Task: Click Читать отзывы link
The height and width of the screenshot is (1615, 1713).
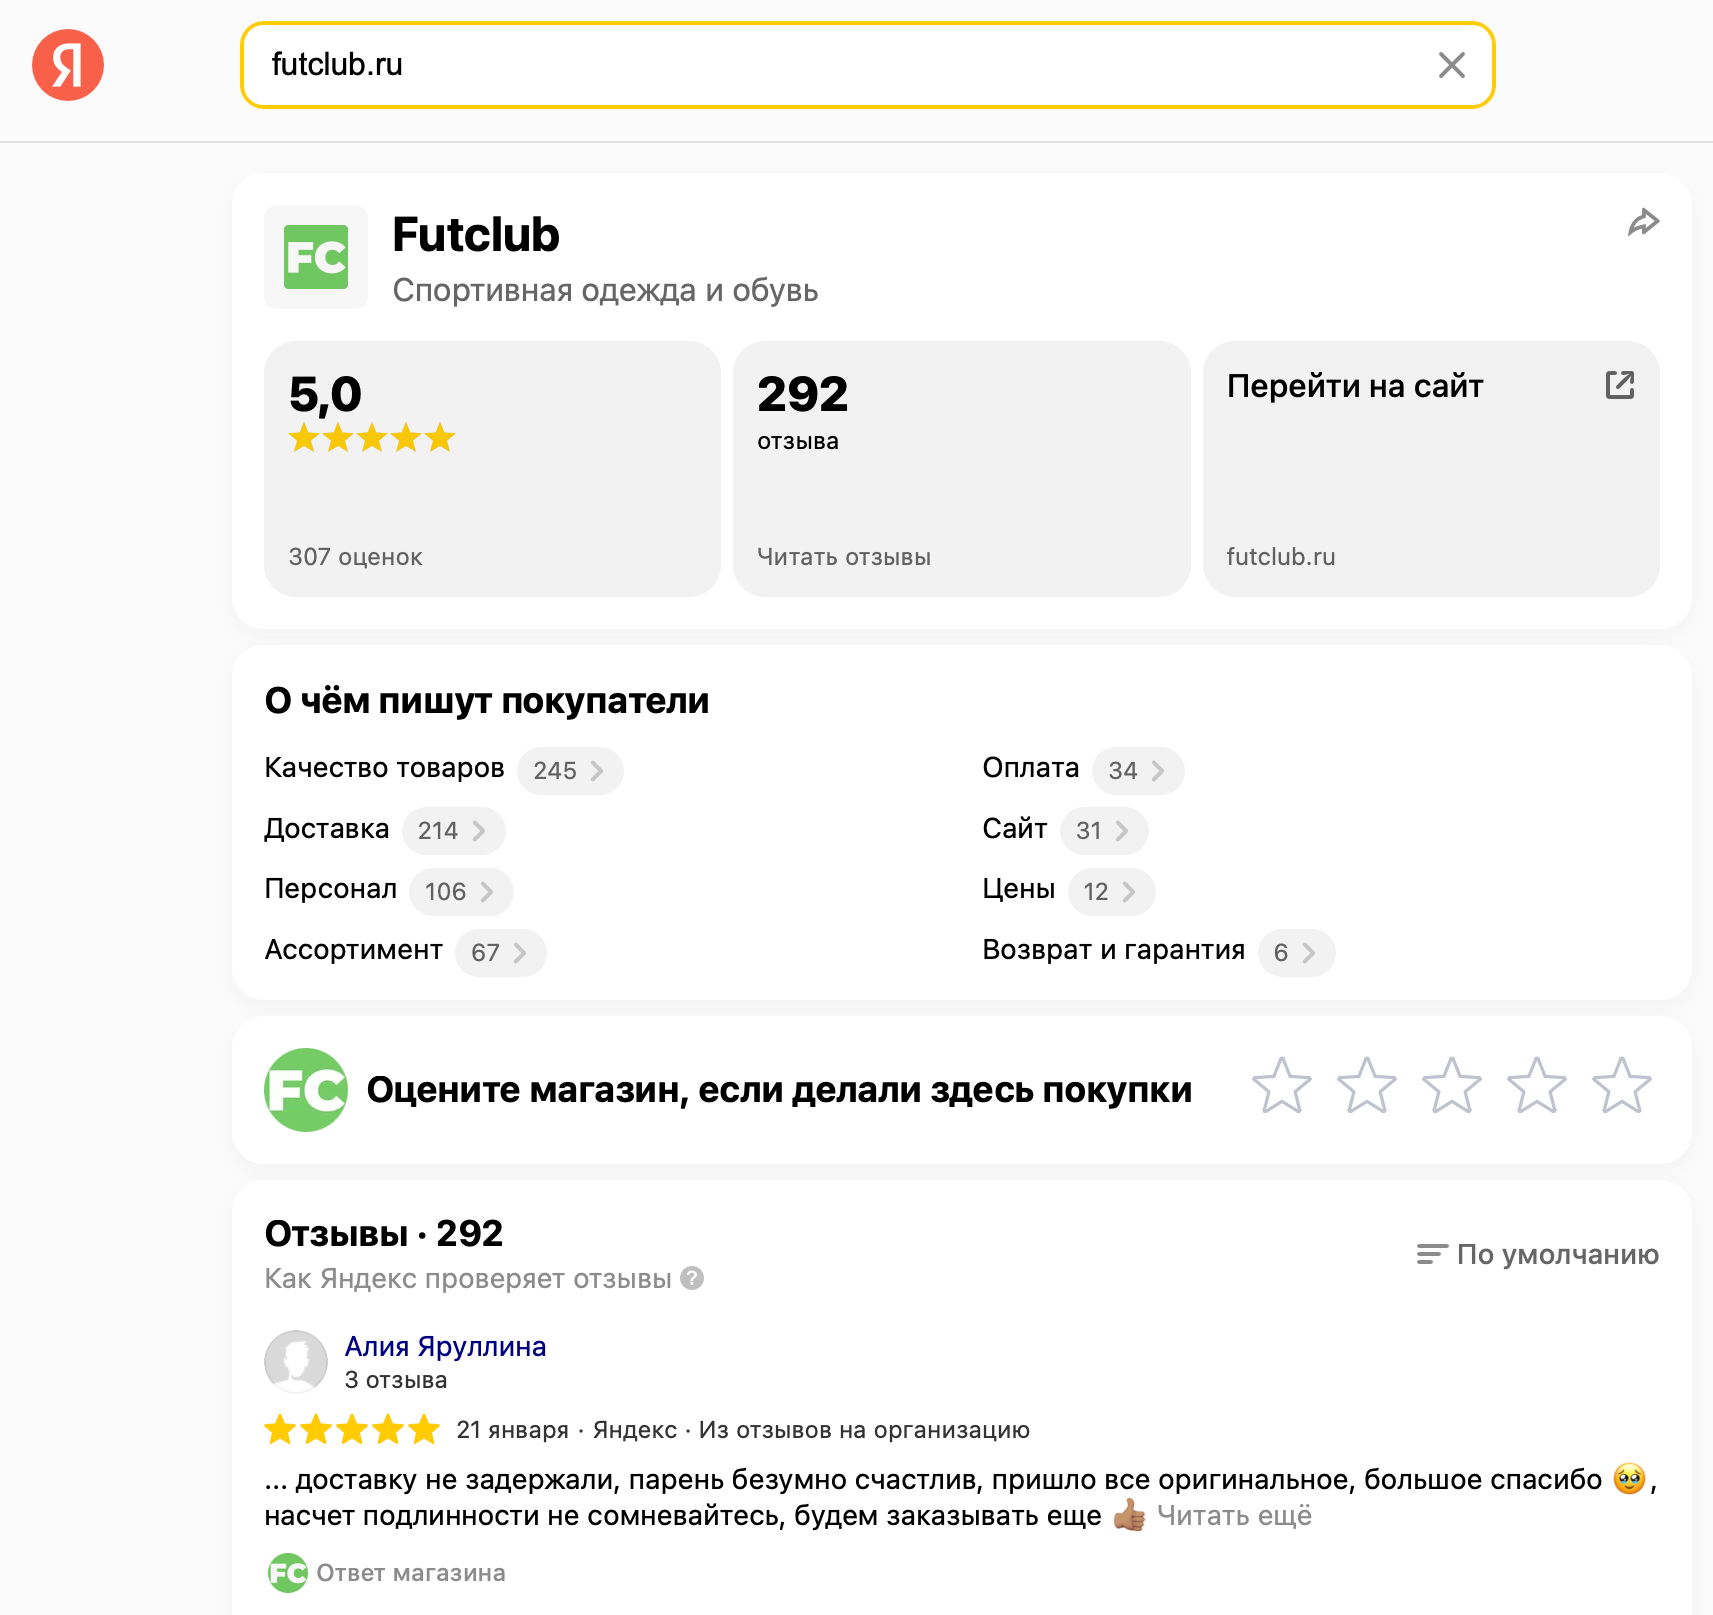Action: tap(844, 557)
